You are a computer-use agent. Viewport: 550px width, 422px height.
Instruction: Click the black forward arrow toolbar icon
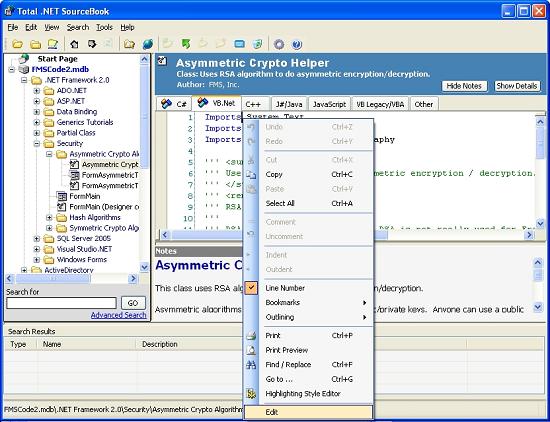92,44
